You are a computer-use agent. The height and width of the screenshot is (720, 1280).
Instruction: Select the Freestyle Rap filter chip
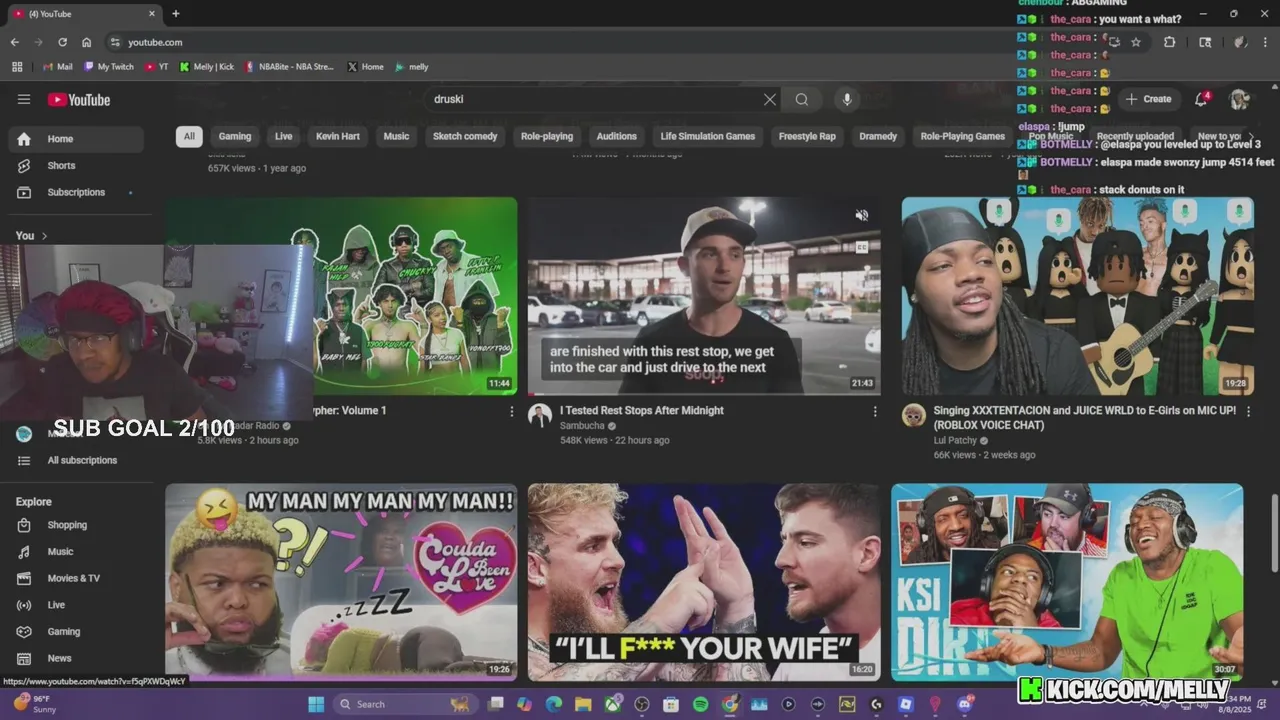pos(807,136)
